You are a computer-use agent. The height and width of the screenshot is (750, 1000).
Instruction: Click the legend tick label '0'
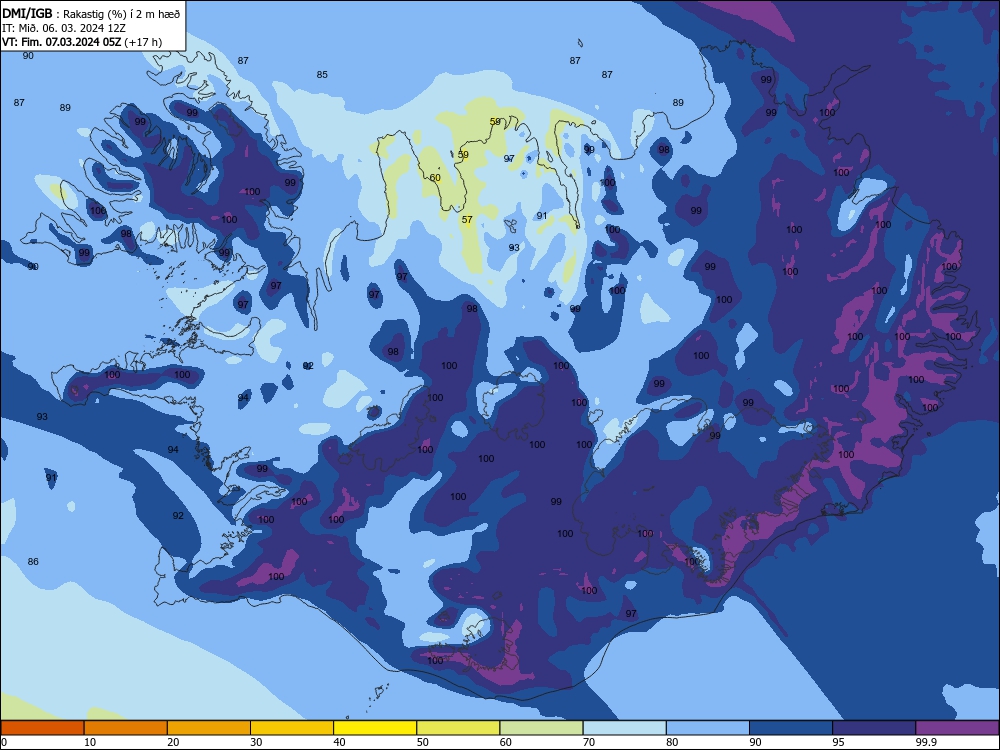3,742
